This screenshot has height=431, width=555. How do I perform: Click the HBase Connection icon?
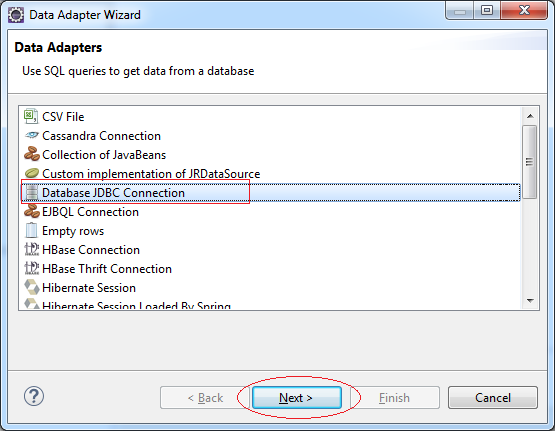[31, 249]
